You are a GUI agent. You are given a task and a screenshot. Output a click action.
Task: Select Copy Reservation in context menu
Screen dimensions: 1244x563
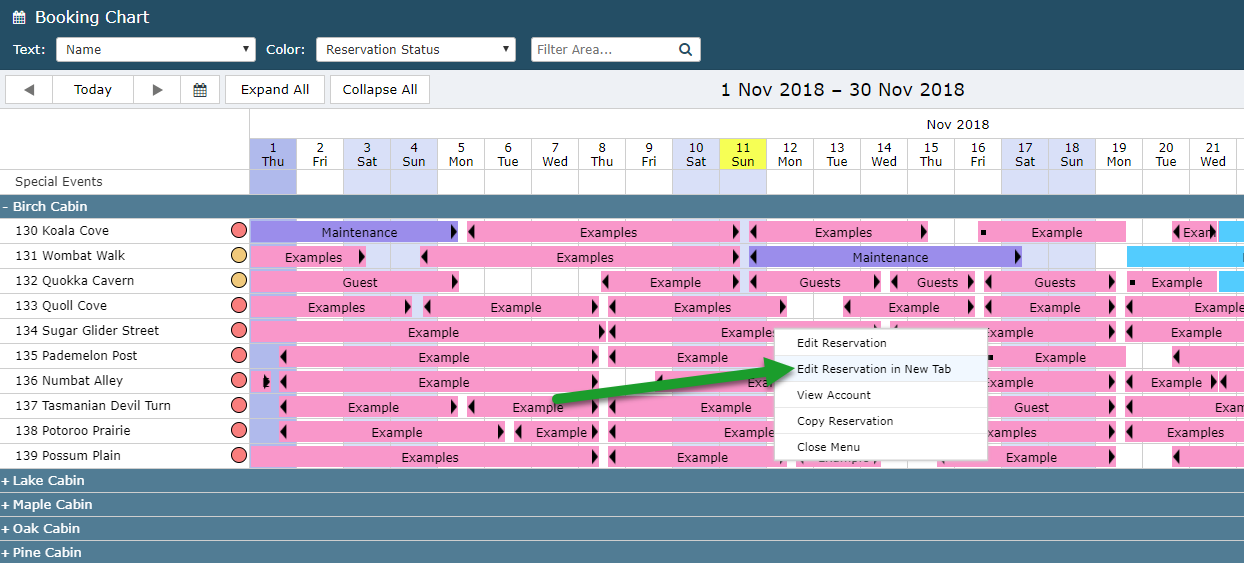click(881, 421)
